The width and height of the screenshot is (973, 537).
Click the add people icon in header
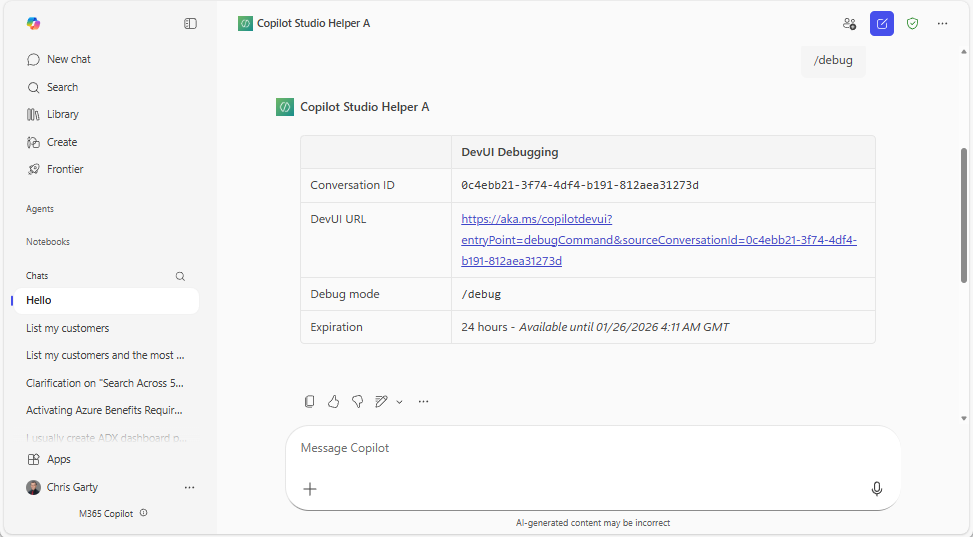[x=849, y=23]
